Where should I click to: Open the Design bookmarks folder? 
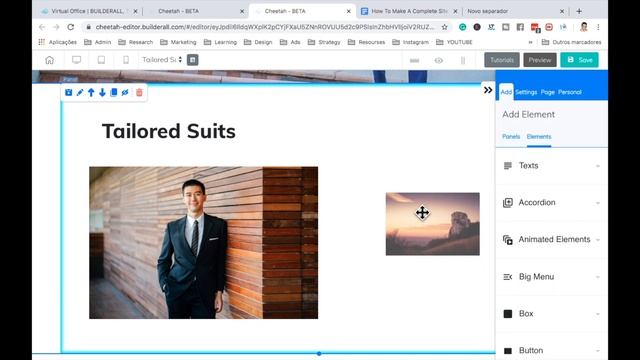point(258,42)
